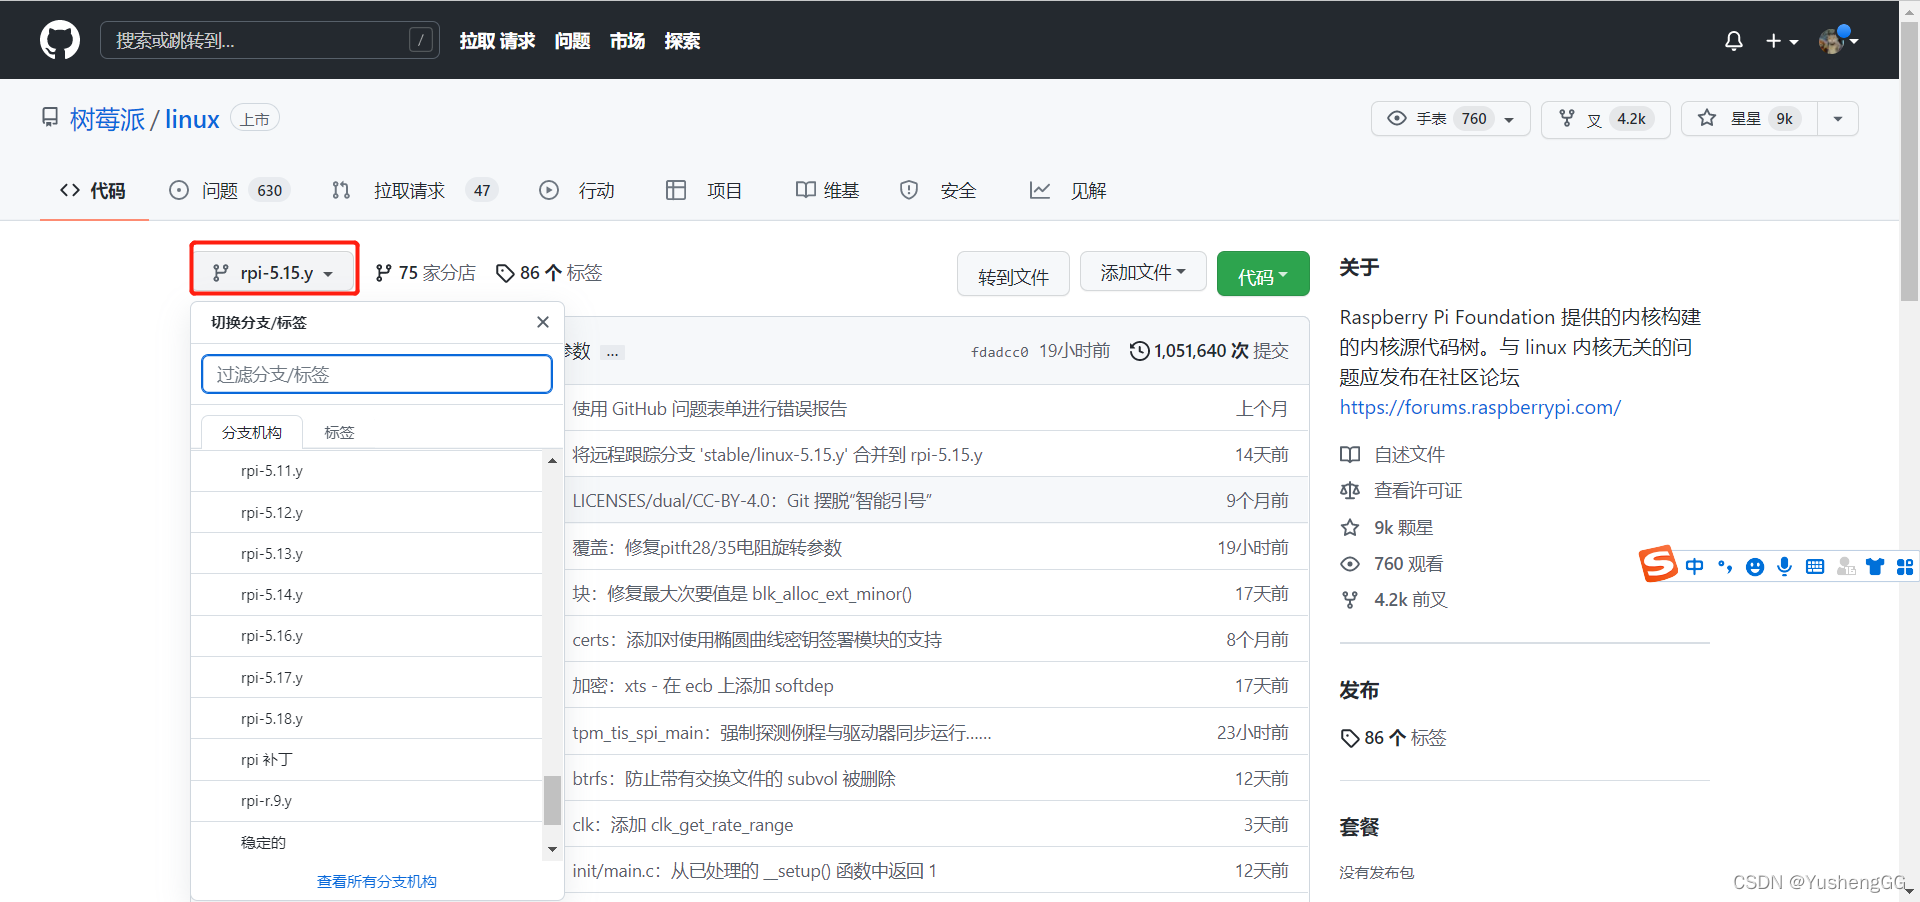The width and height of the screenshot is (1920, 902).
Task: Click the Sogou microphone voice input icon
Action: [1784, 567]
